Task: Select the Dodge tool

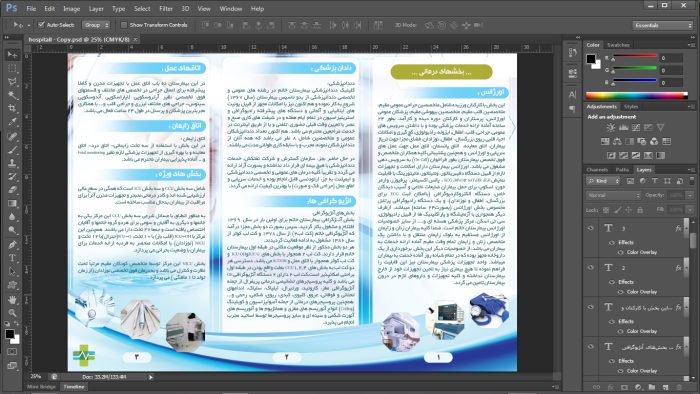Action: coord(12,230)
